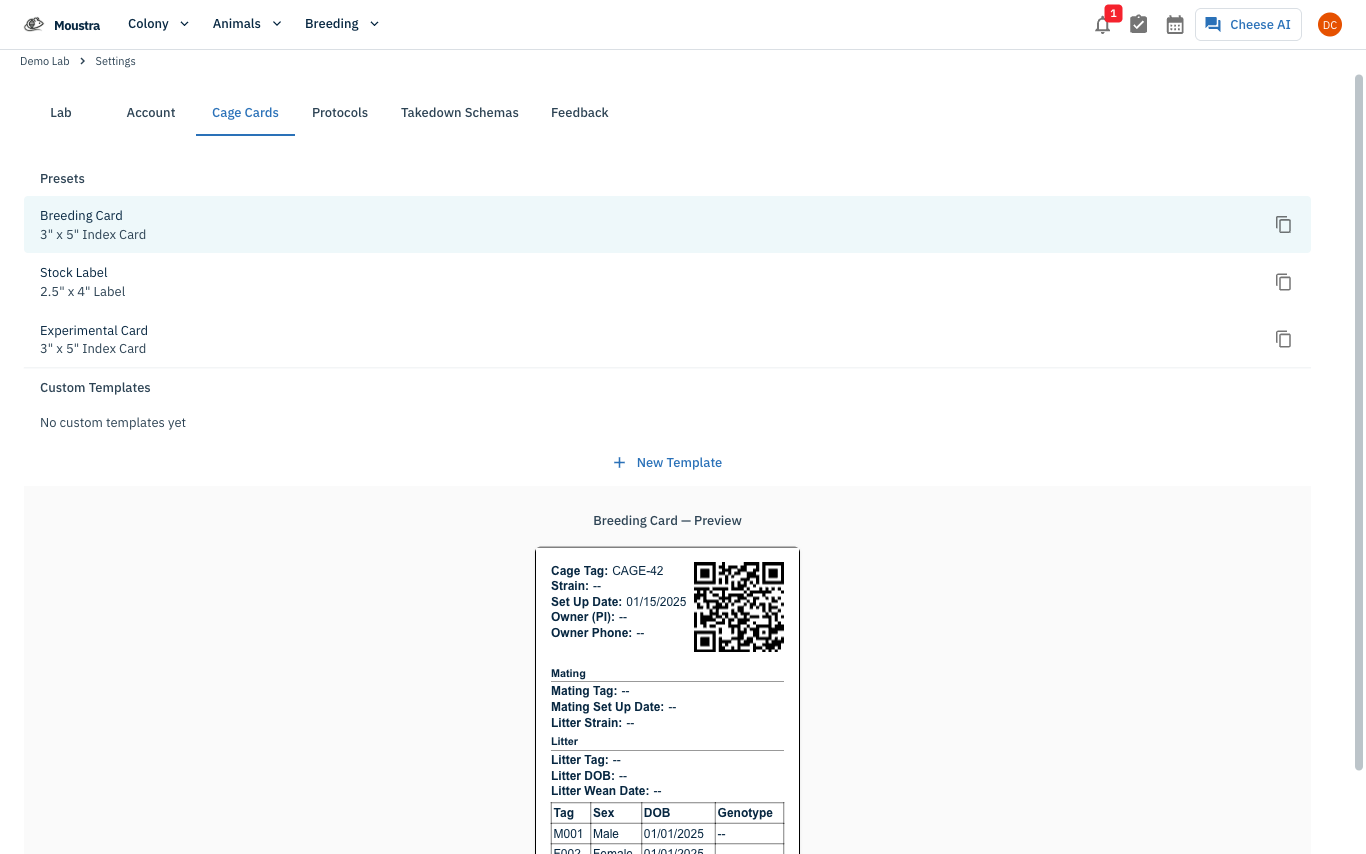Duplicate the Experimental Card preset
Image resolution: width=1366 pixels, height=854 pixels.
[1283, 339]
